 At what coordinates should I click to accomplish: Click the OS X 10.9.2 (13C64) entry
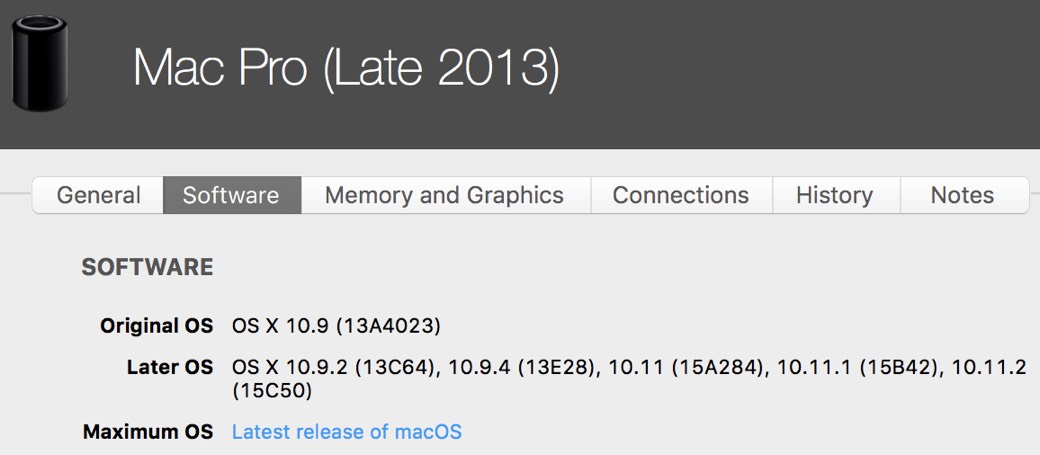click(336, 367)
